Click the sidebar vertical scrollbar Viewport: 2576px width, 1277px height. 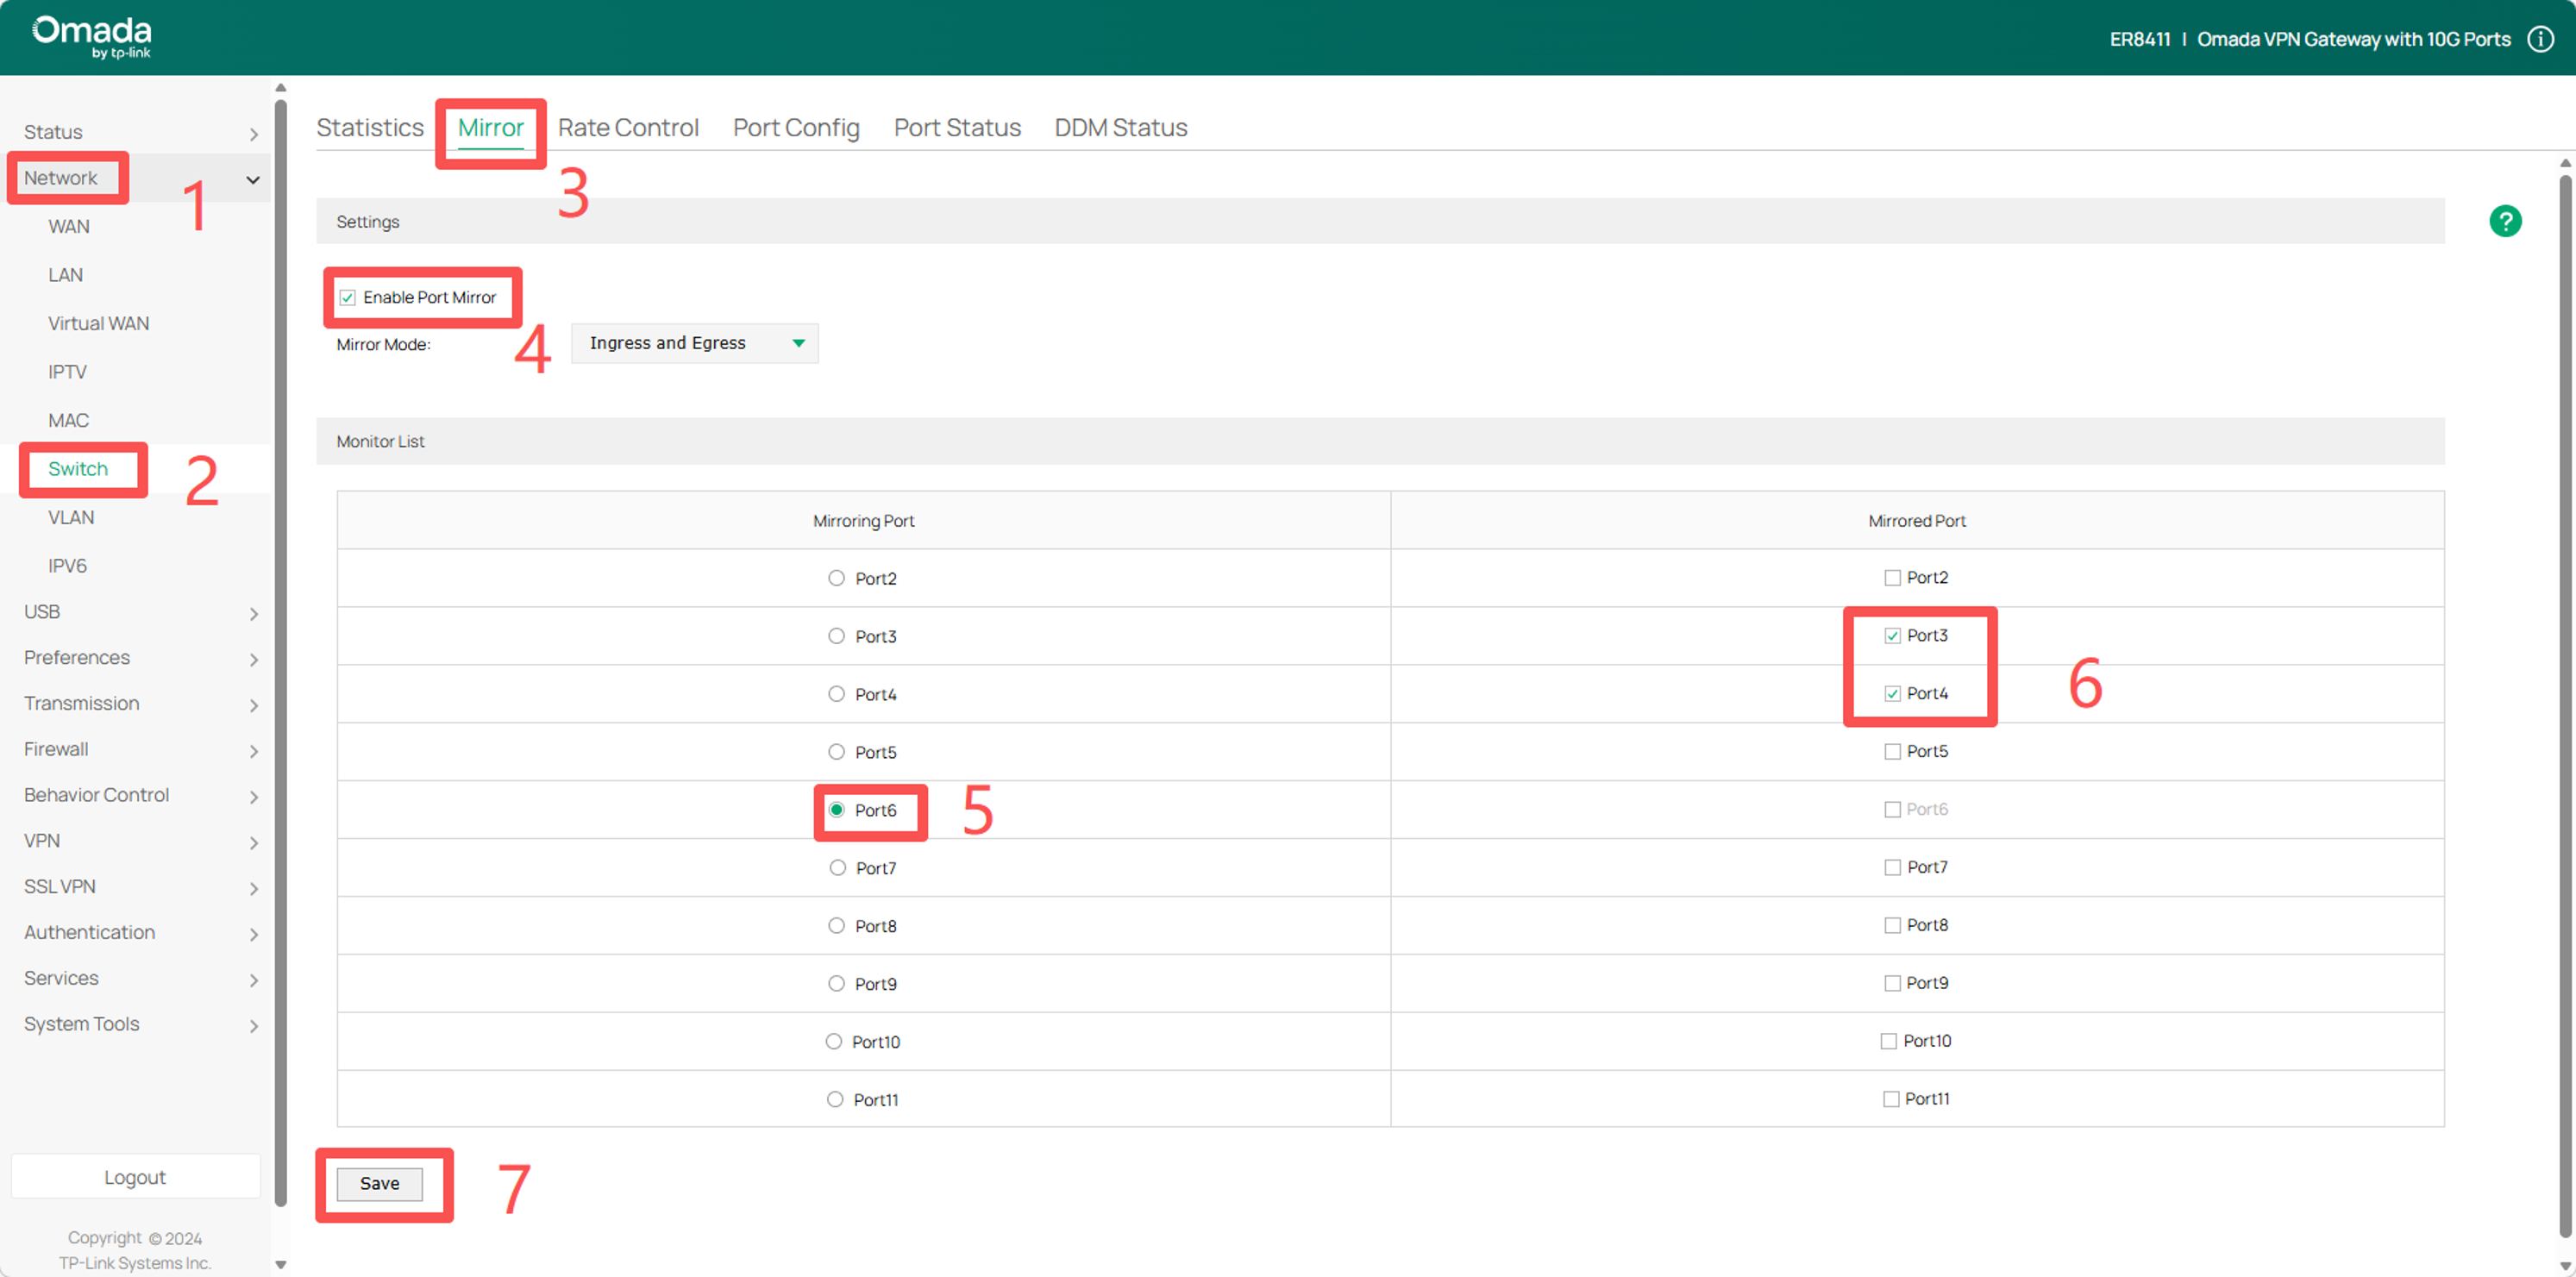coord(281,653)
